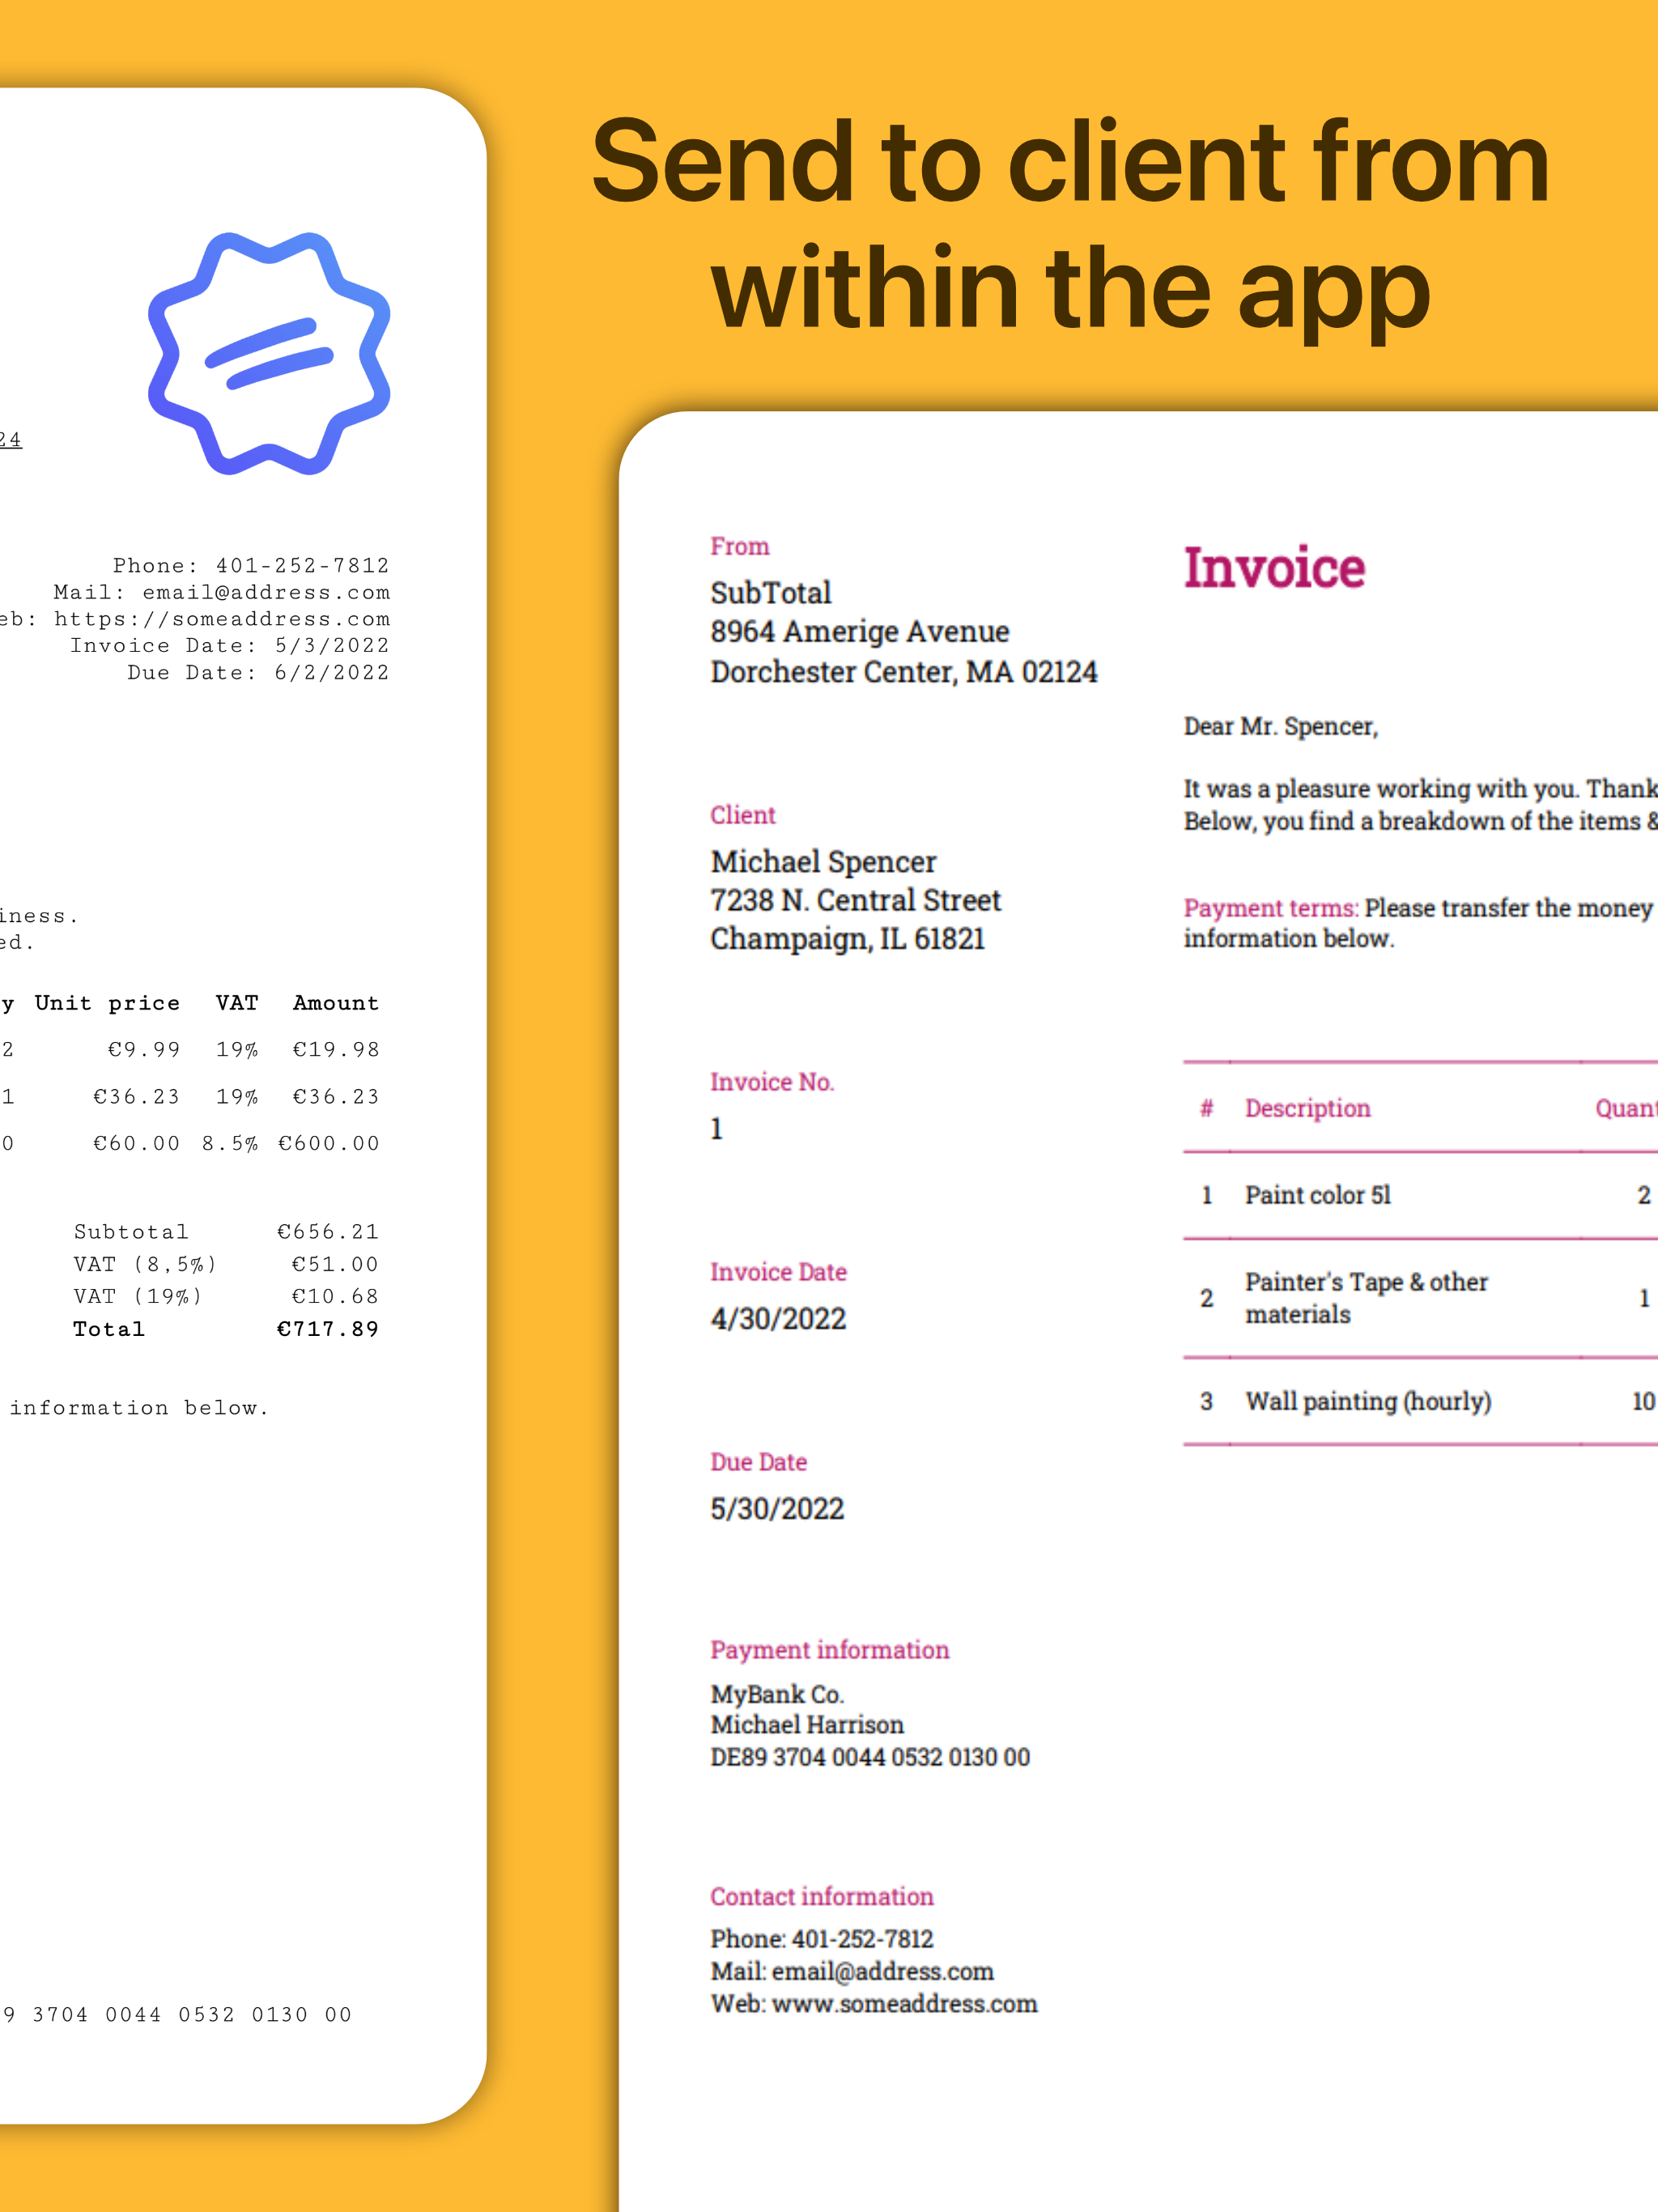
Task: Select client name Michael Spencer
Action: pos(822,861)
